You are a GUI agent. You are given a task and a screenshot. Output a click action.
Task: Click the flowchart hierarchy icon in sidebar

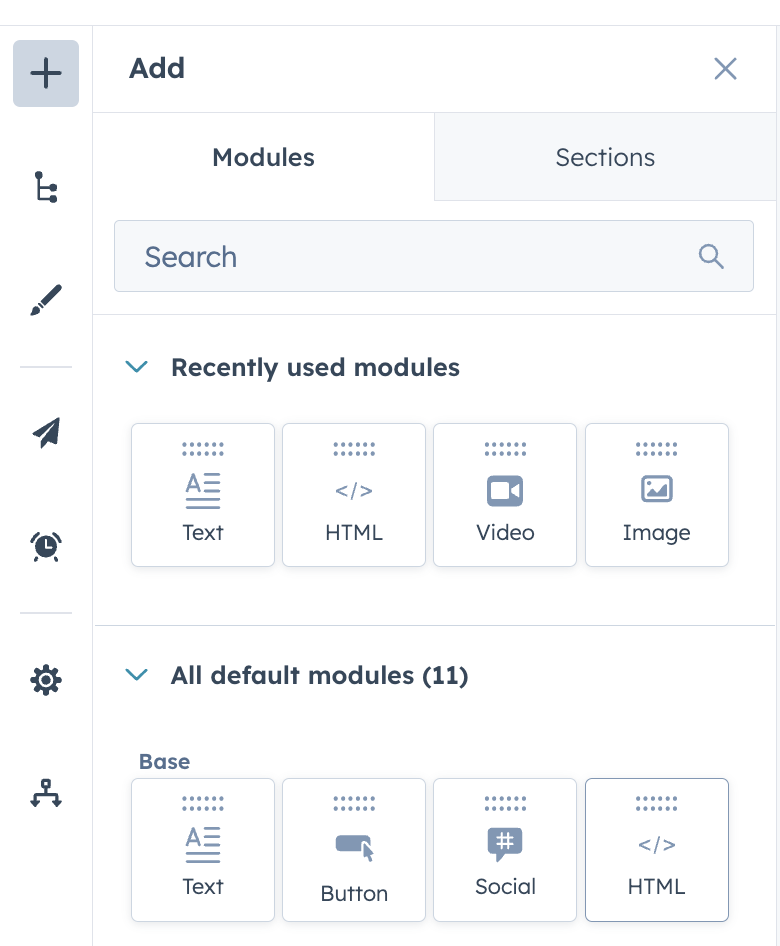tap(46, 792)
